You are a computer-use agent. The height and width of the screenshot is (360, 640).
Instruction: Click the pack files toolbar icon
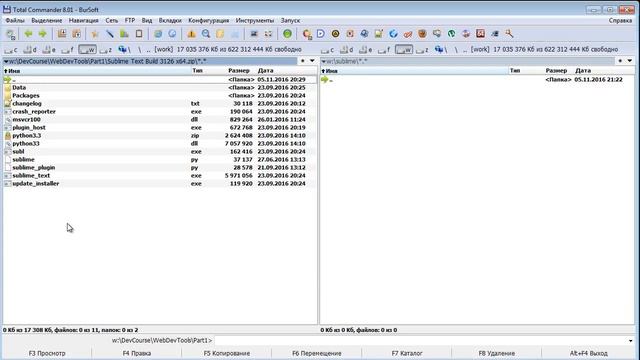click(62, 34)
